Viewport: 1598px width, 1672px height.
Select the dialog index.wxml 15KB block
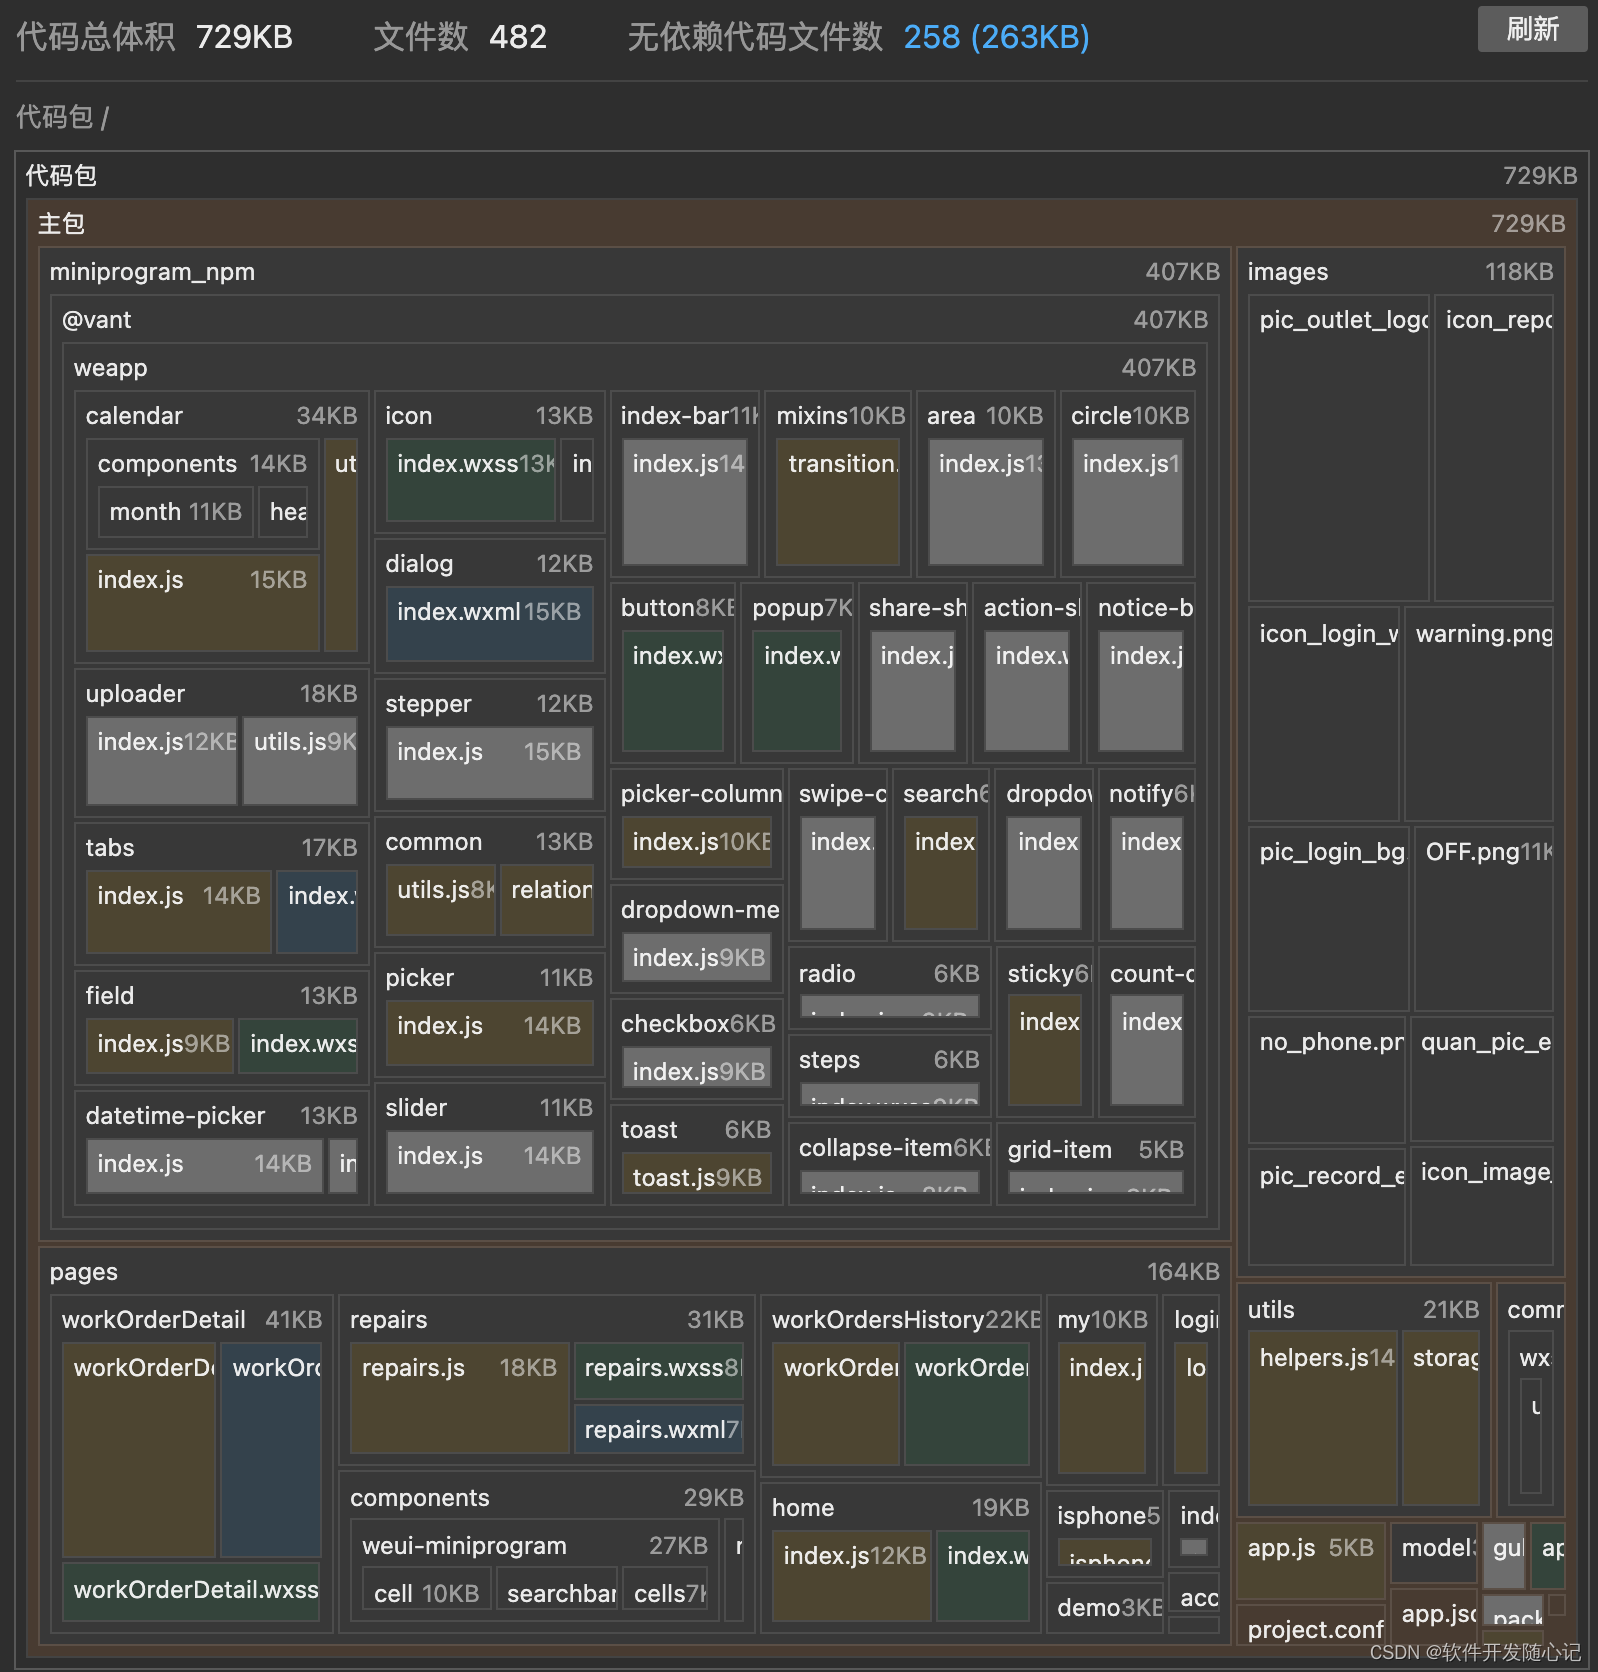point(489,624)
